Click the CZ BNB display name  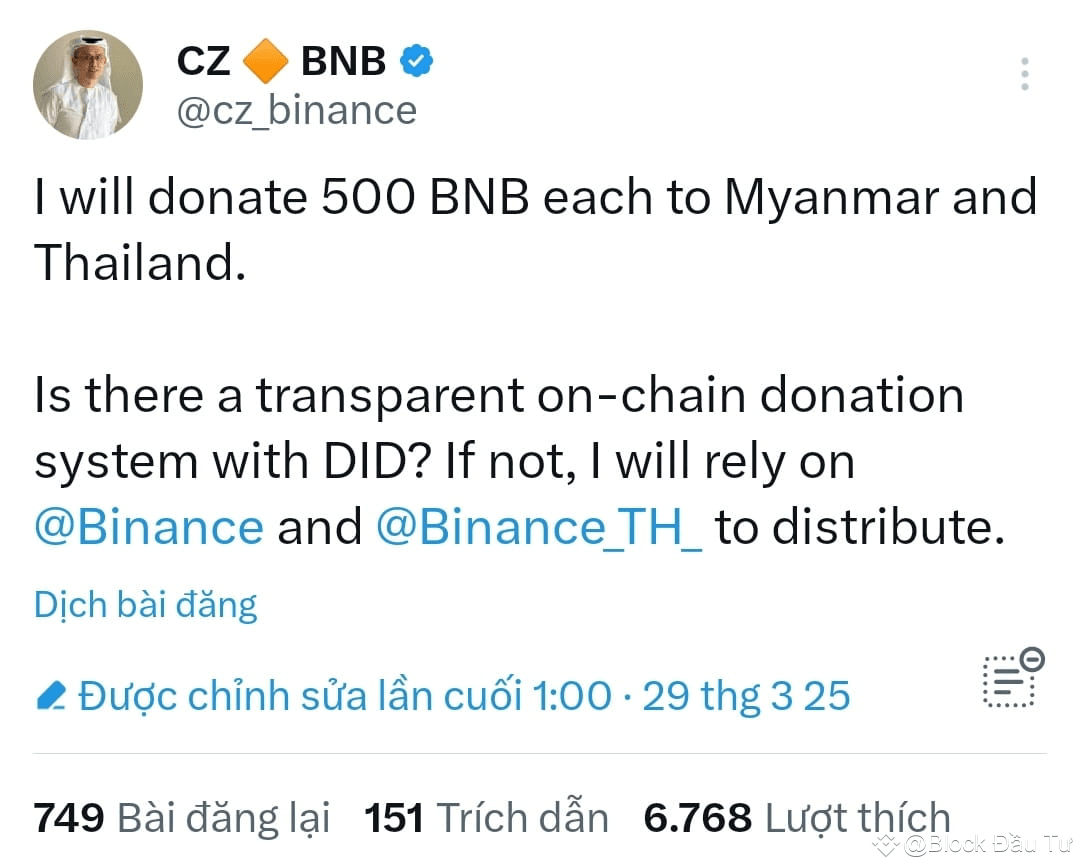pyautogui.click(x=280, y=60)
